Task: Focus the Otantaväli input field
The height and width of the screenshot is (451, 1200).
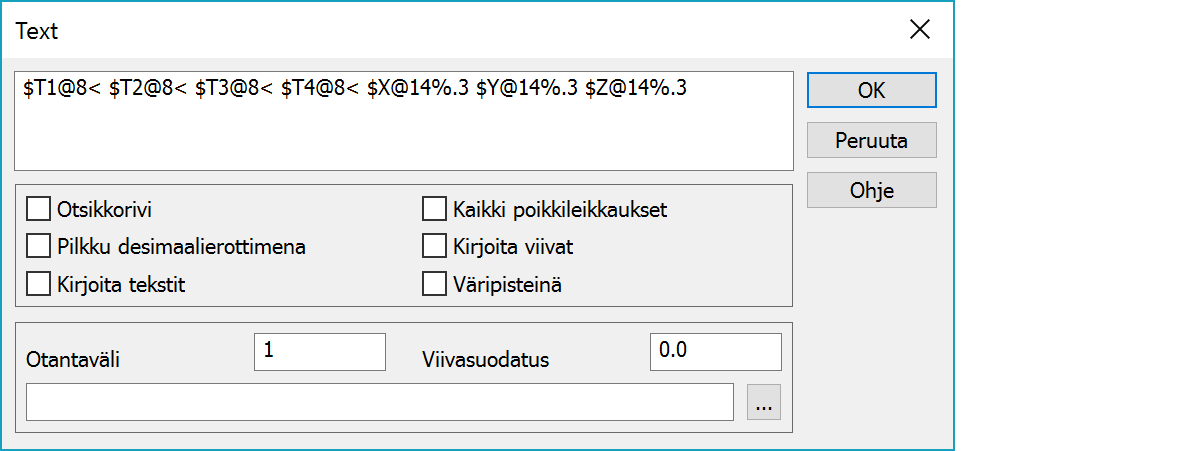Action: [320, 351]
